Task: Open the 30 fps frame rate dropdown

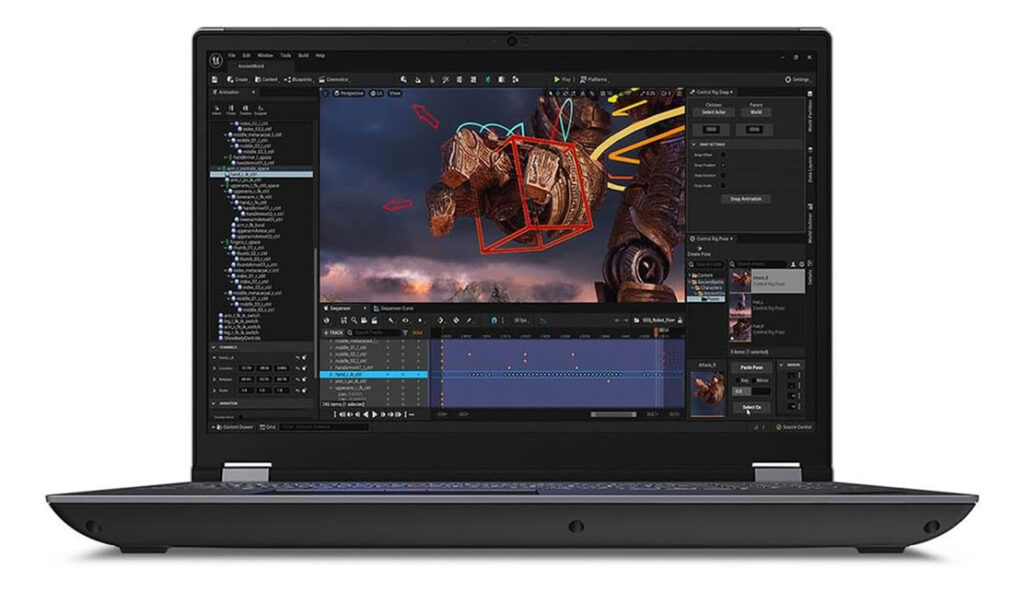Action: coord(521,320)
